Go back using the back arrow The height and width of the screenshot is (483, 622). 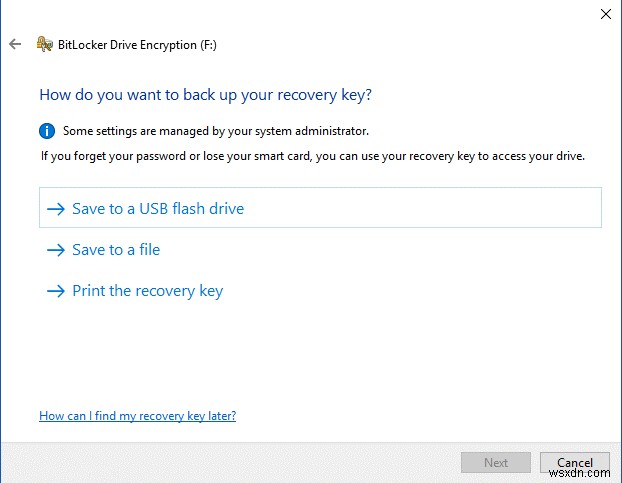[x=15, y=44]
